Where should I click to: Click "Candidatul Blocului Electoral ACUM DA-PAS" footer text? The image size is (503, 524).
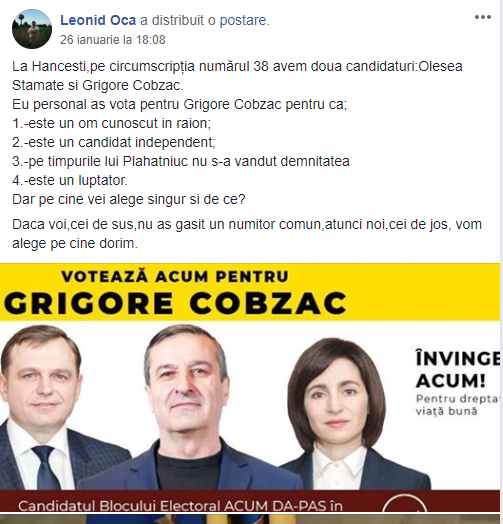(x=180, y=506)
